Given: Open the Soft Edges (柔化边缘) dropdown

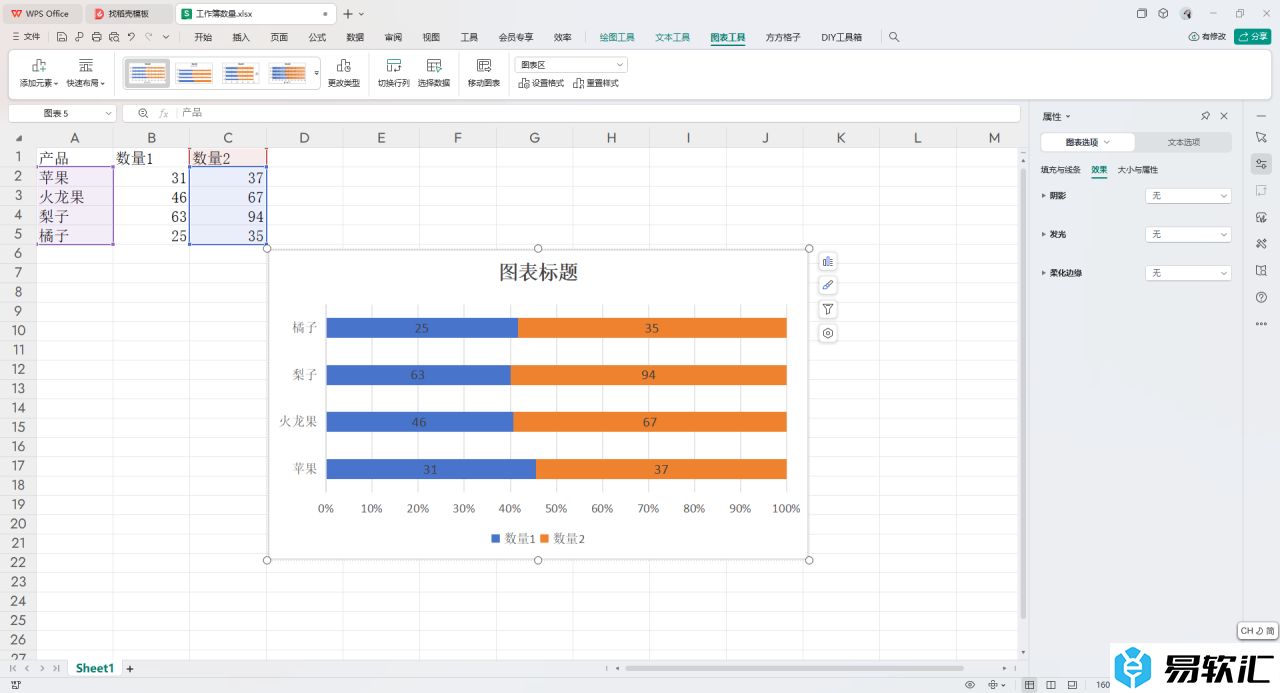Looking at the screenshot, I should pos(1188,273).
